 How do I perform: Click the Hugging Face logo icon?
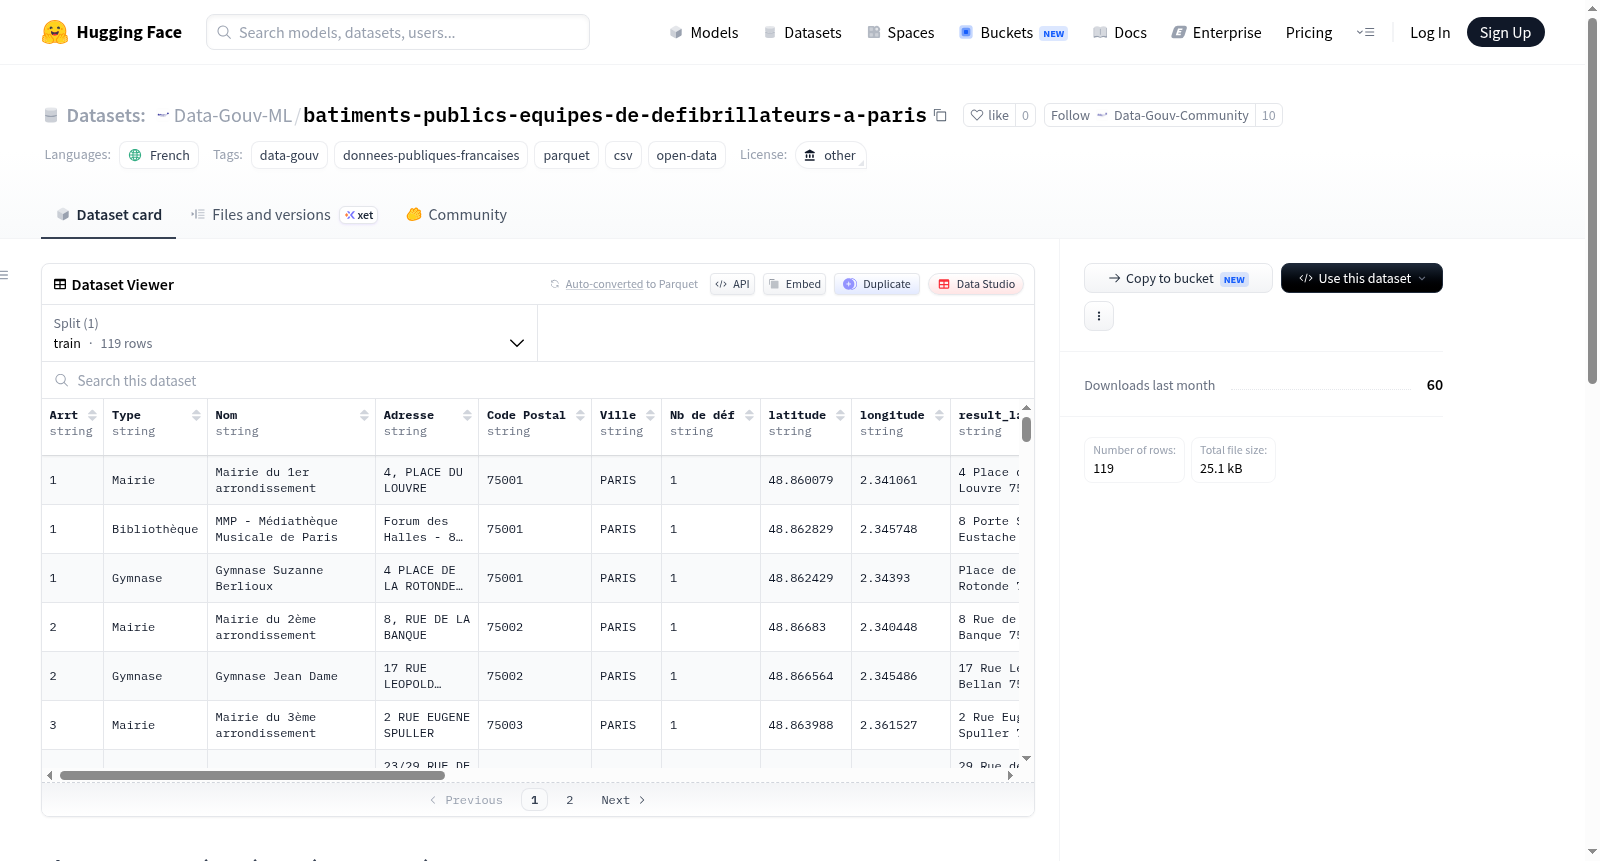point(55,32)
